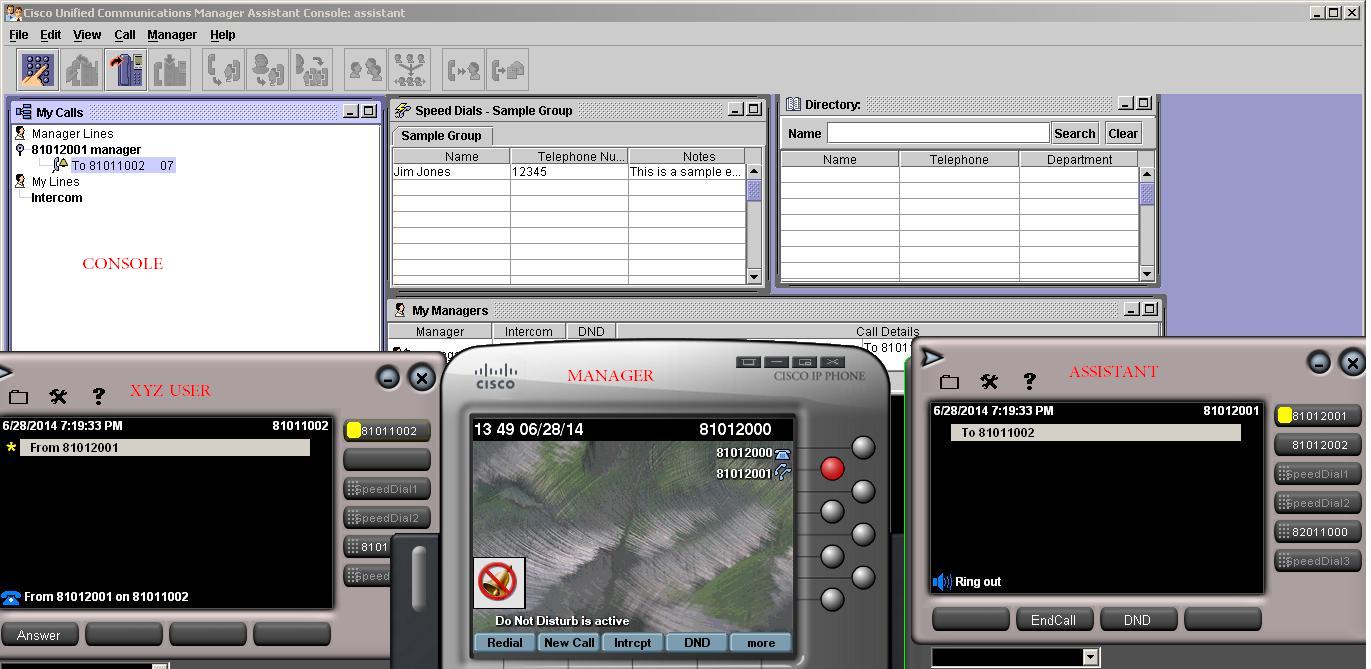Toggle DND softkey on MANAGER IP phone
Viewport: 1371px width, 669px height.
pyautogui.click(x=696, y=643)
